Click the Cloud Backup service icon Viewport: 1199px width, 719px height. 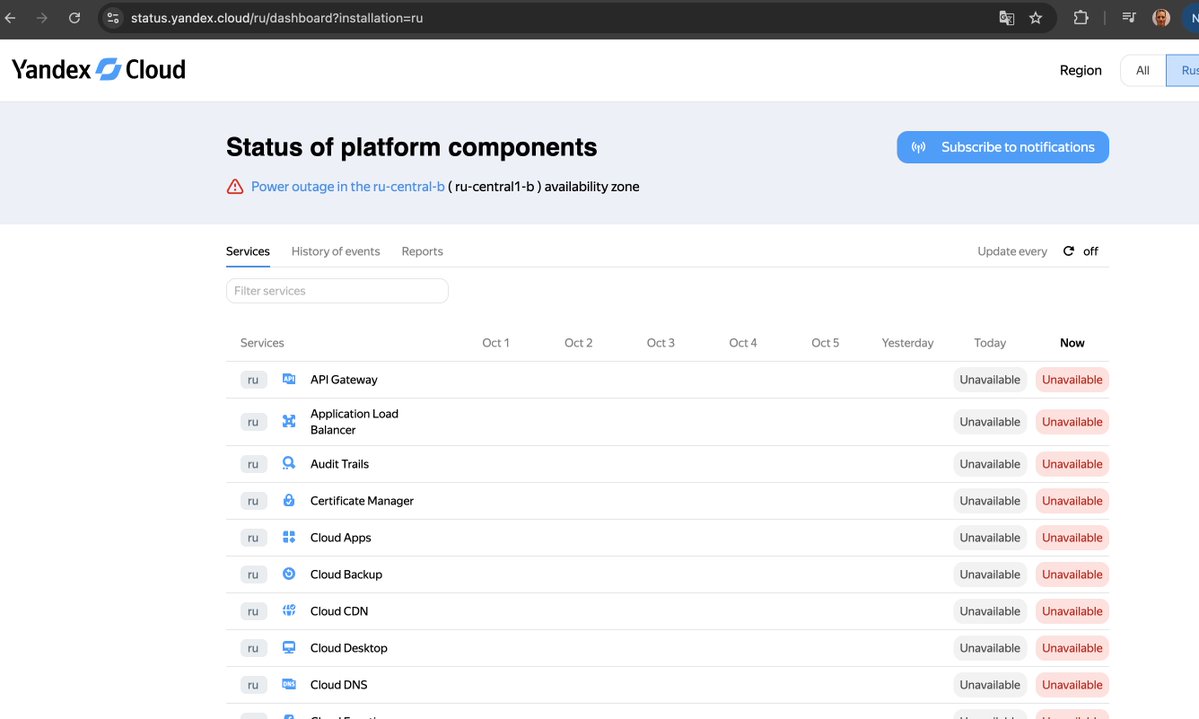pyautogui.click(x=288, y=574)
